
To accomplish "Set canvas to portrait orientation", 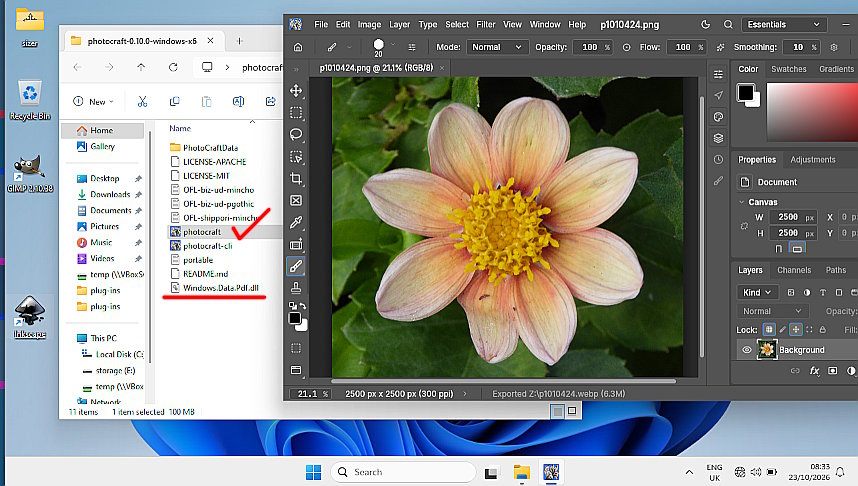I will click(x=779, y=248).
